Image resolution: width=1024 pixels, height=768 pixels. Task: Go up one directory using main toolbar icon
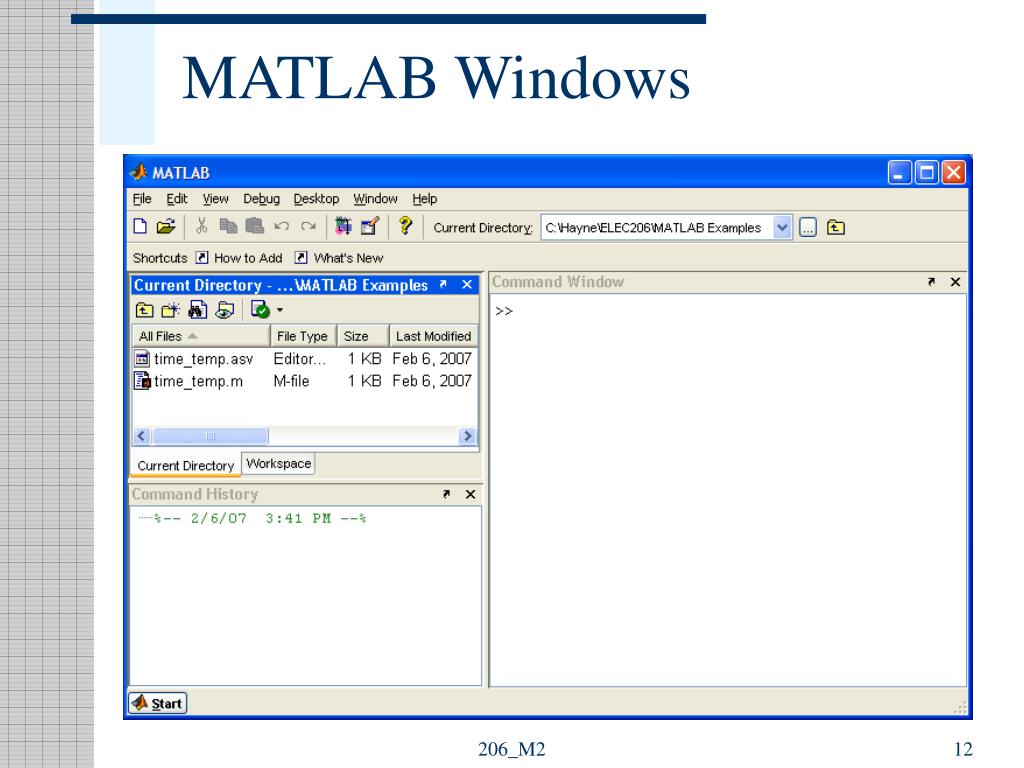tap(836, 227)
